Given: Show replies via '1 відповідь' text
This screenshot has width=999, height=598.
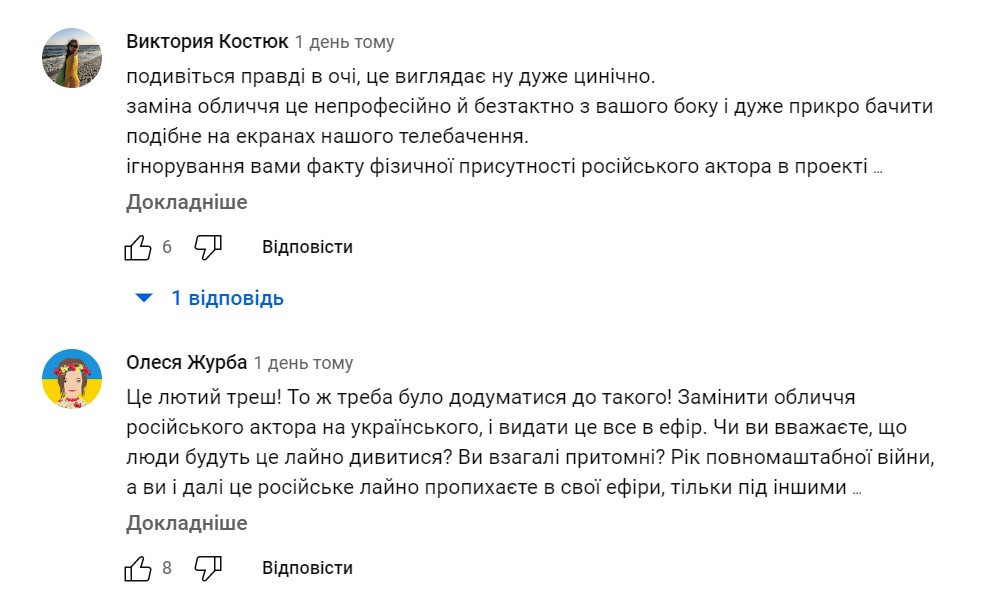Looking at the screenshot, I should point(227,298).
